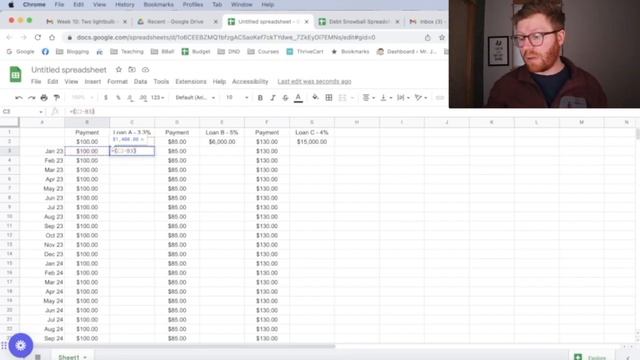This screenshot has width=640, height=360.
Task: Open the Chrome History menu
Action: (x=124, y=4)
